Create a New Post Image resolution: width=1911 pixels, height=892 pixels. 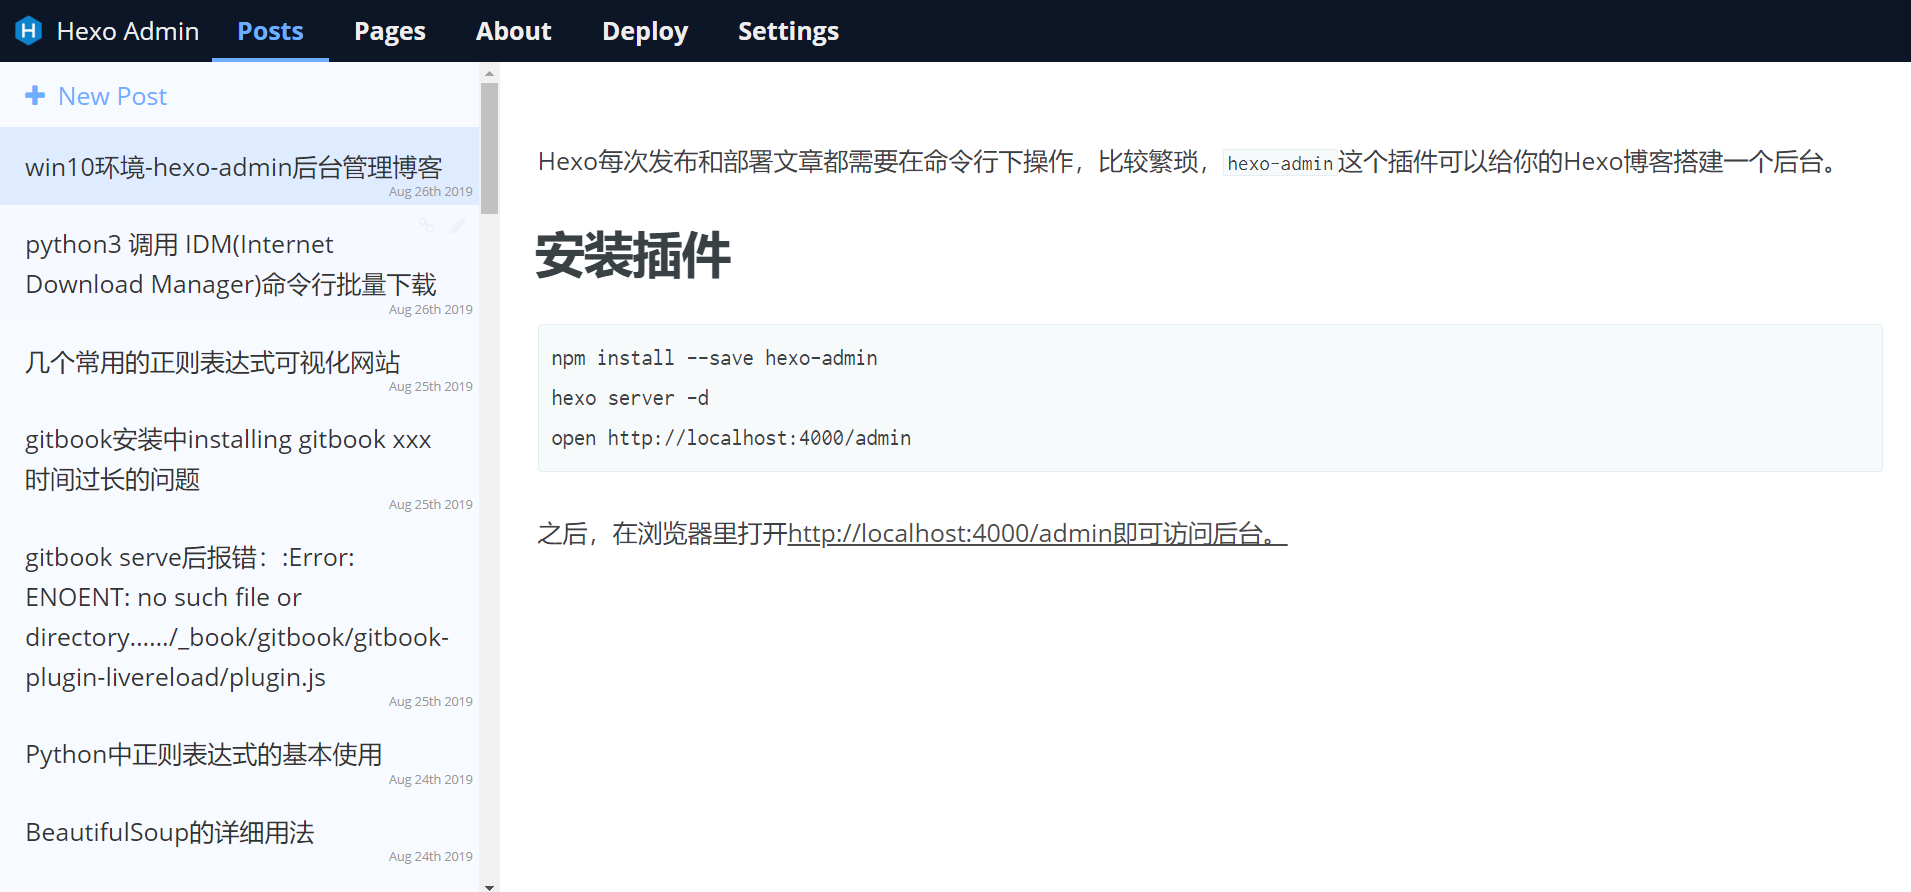pos(96,96)
